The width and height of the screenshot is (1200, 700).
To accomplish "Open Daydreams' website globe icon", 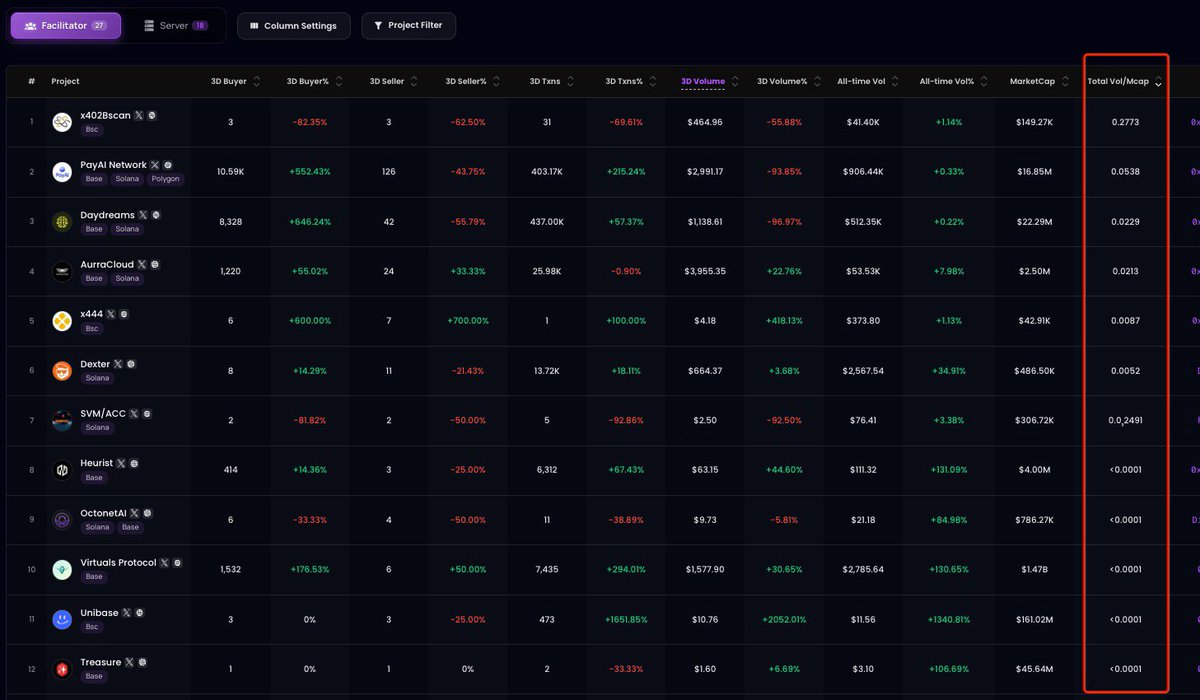I will point(156,215).
